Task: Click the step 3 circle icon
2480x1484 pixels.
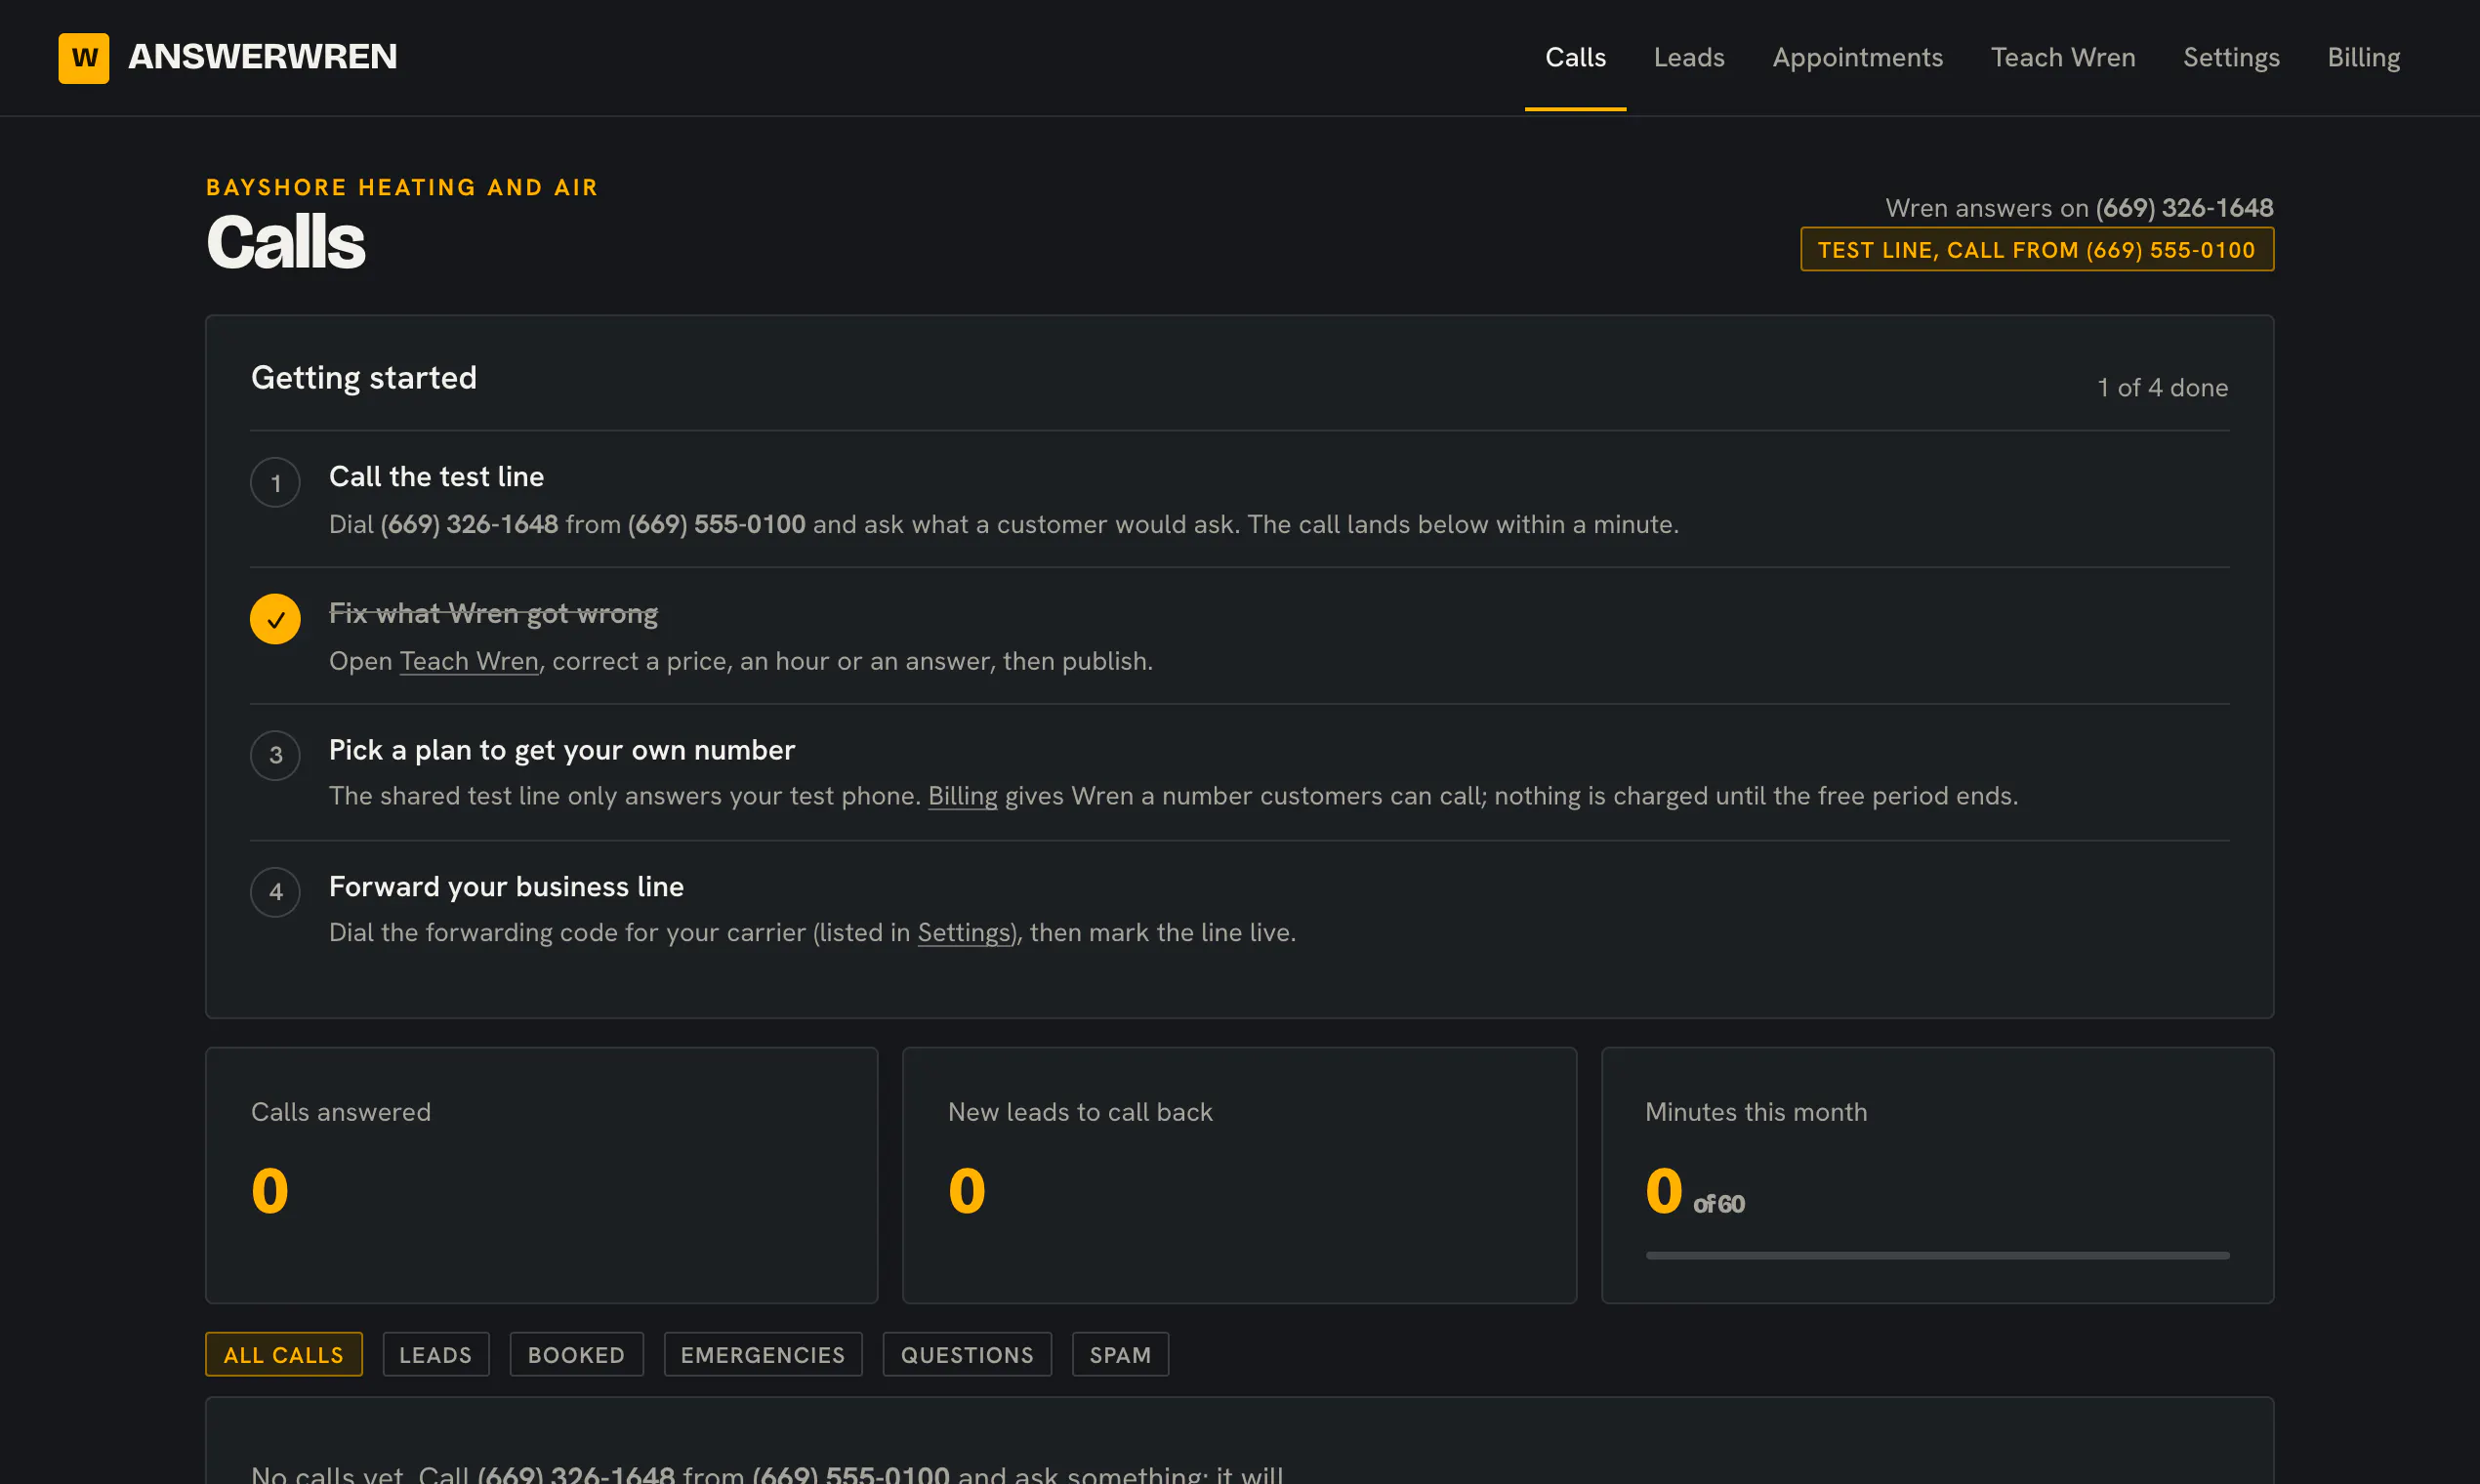Action: 275,755
